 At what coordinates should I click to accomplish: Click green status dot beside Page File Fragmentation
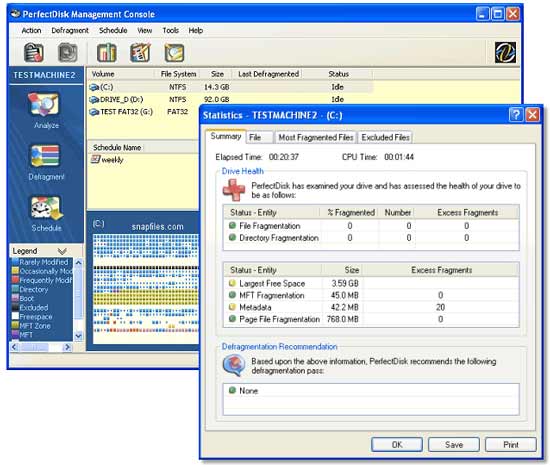[232, 319]
